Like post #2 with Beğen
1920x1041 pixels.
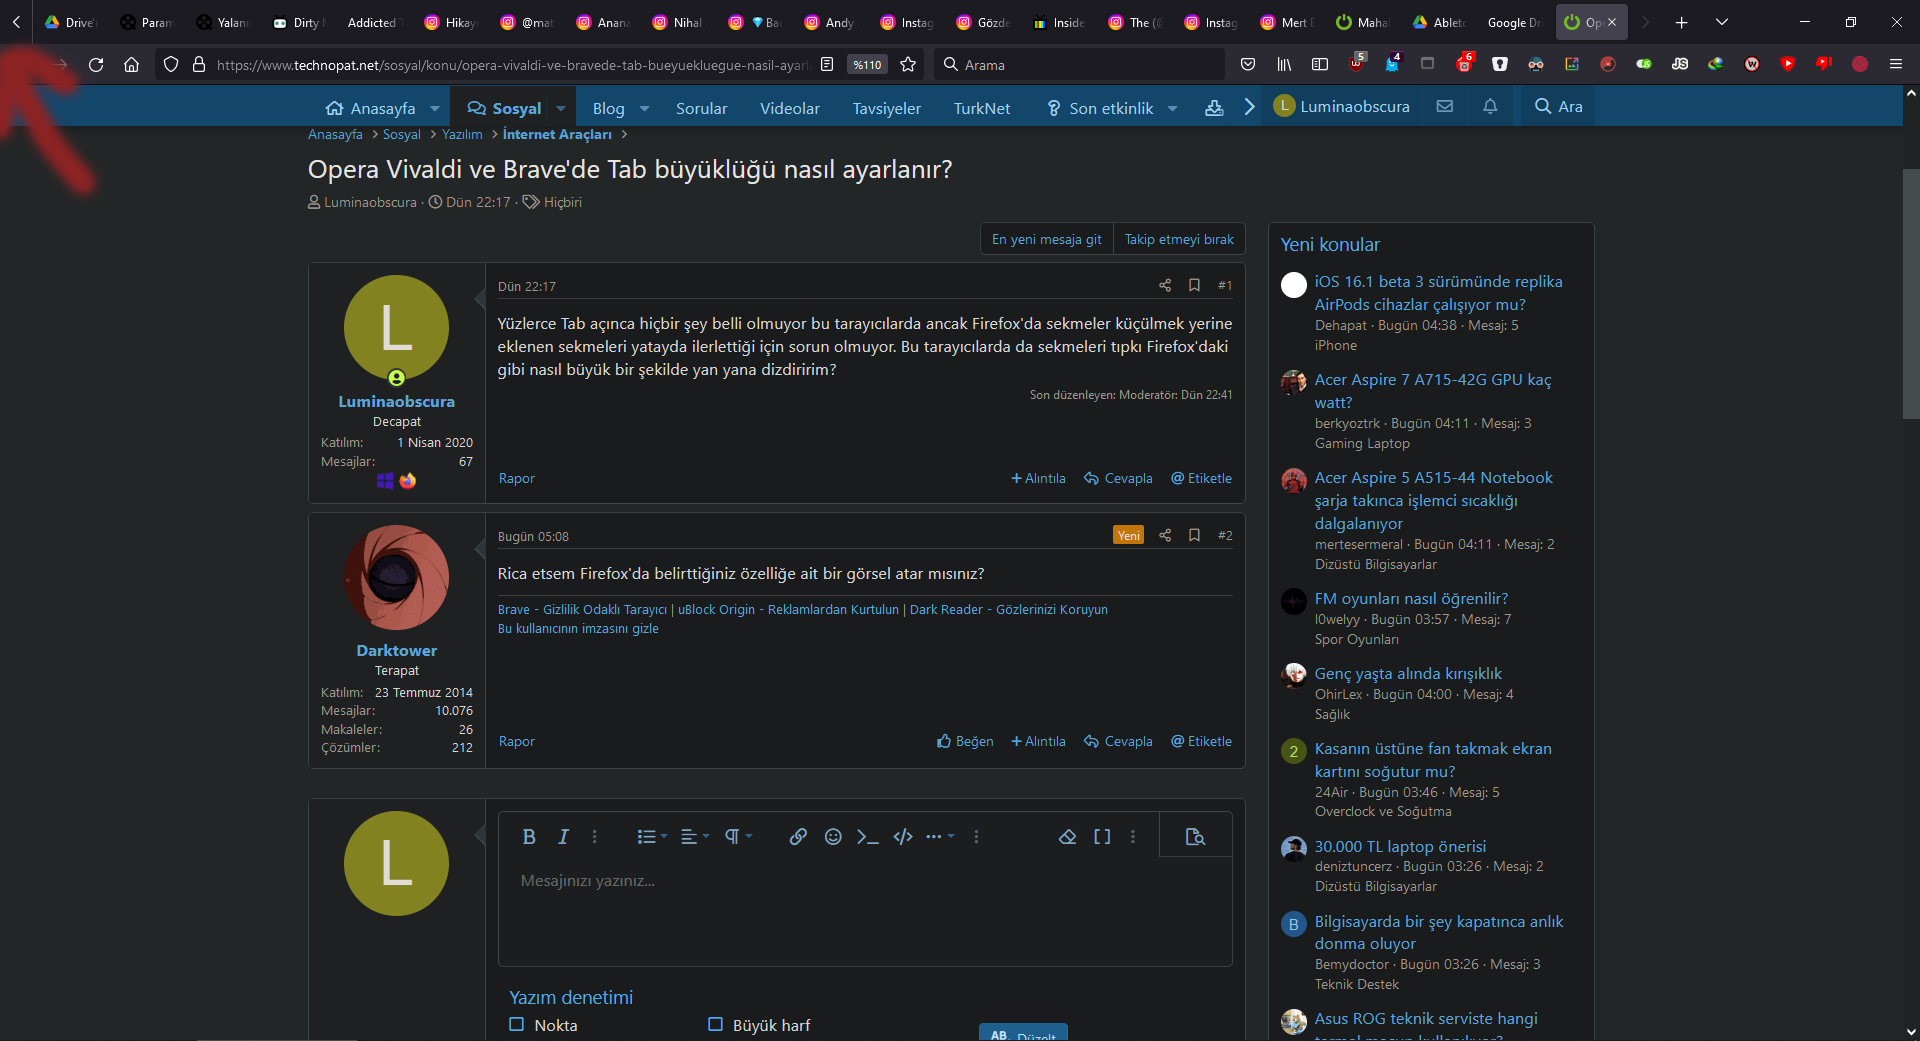pyautogui.click(x=965, y=741)
